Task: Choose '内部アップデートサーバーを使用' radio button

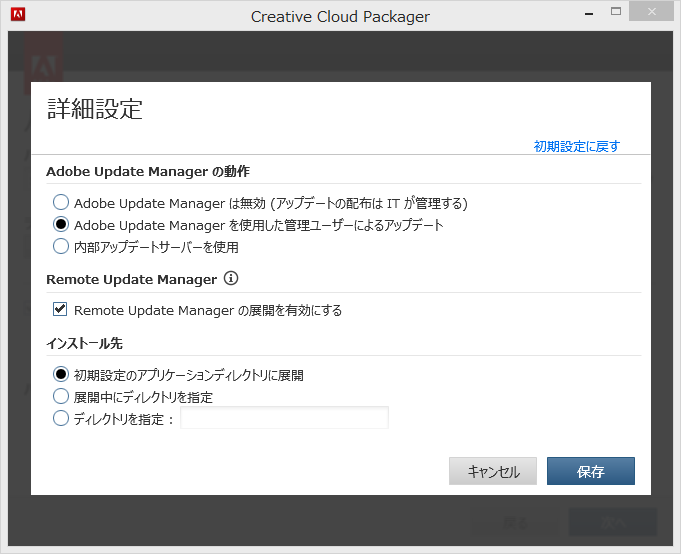Action: tap(61, 246)
